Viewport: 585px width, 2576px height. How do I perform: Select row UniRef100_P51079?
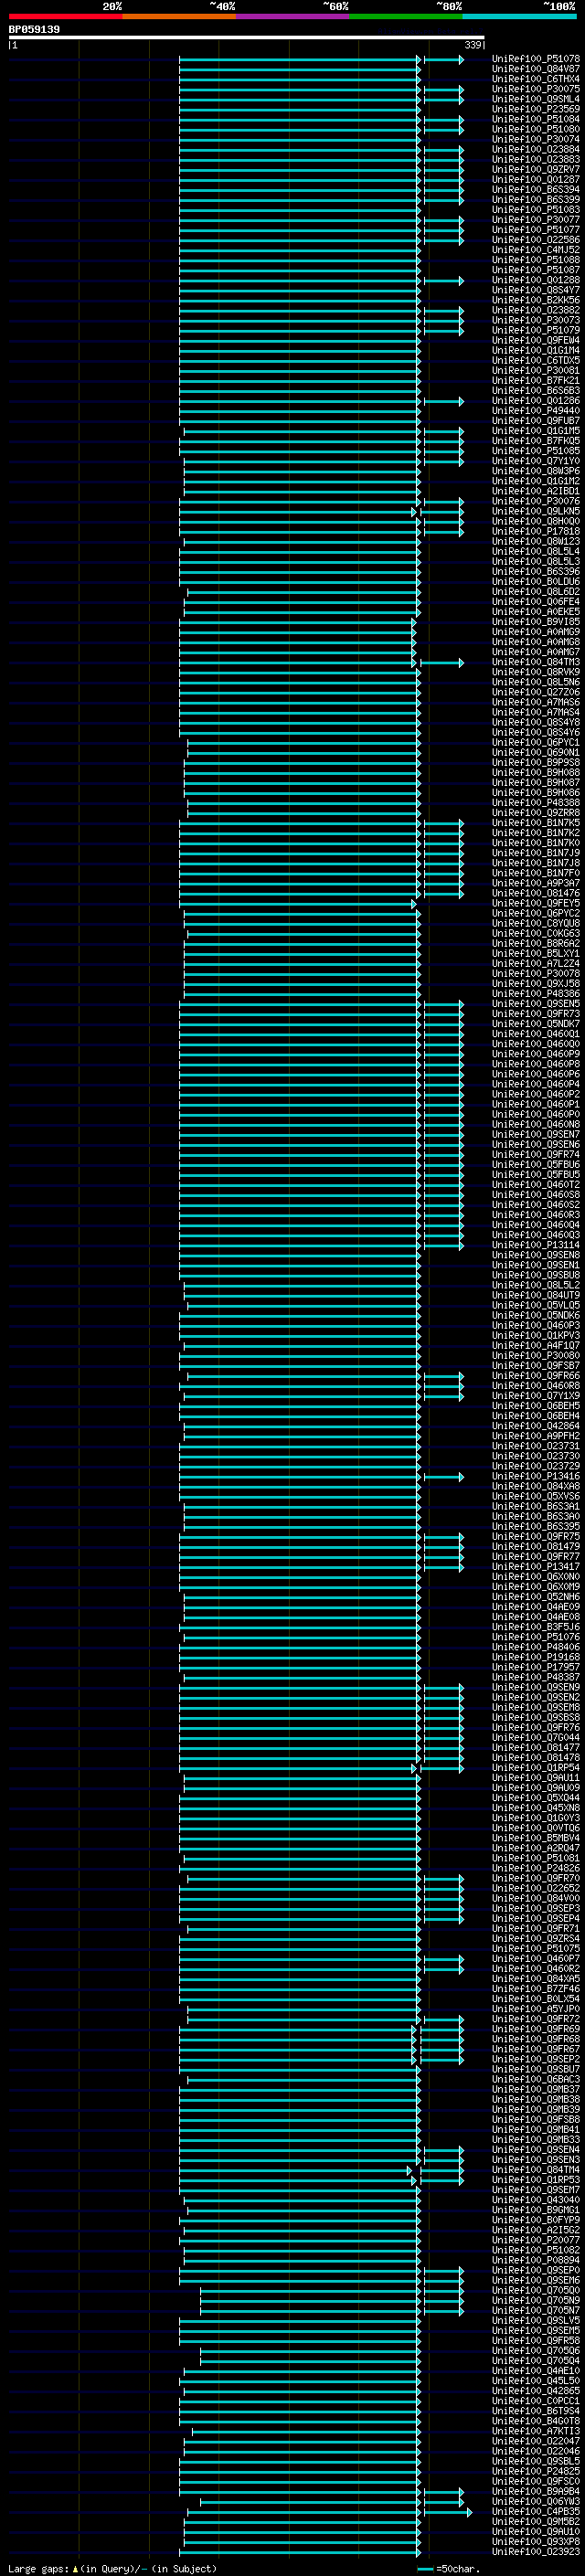(x=536, y=330)
